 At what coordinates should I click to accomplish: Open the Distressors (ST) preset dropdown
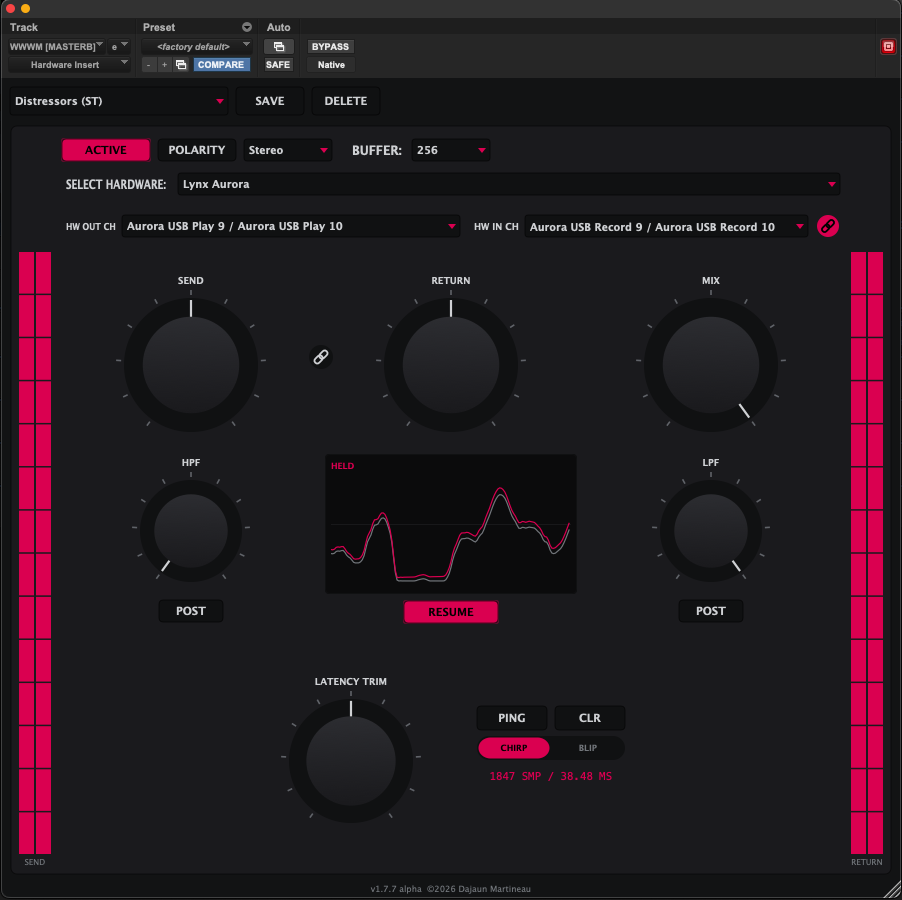[119, 101]
